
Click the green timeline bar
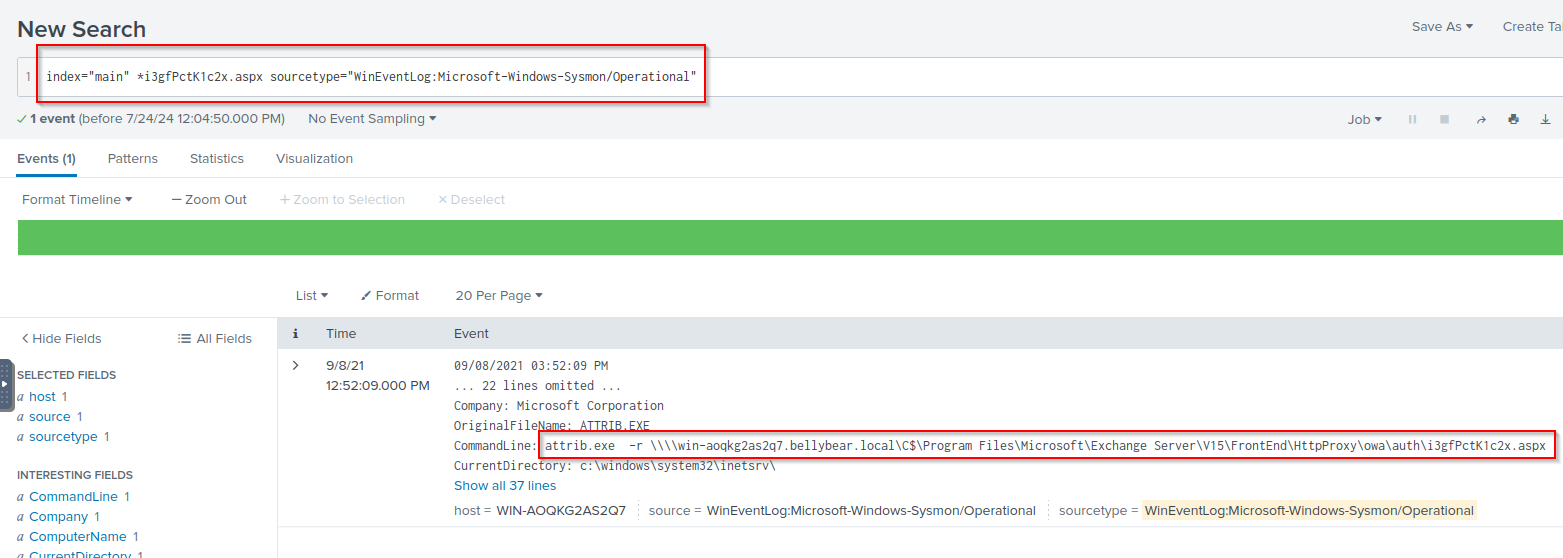click(x=790, y=237)
